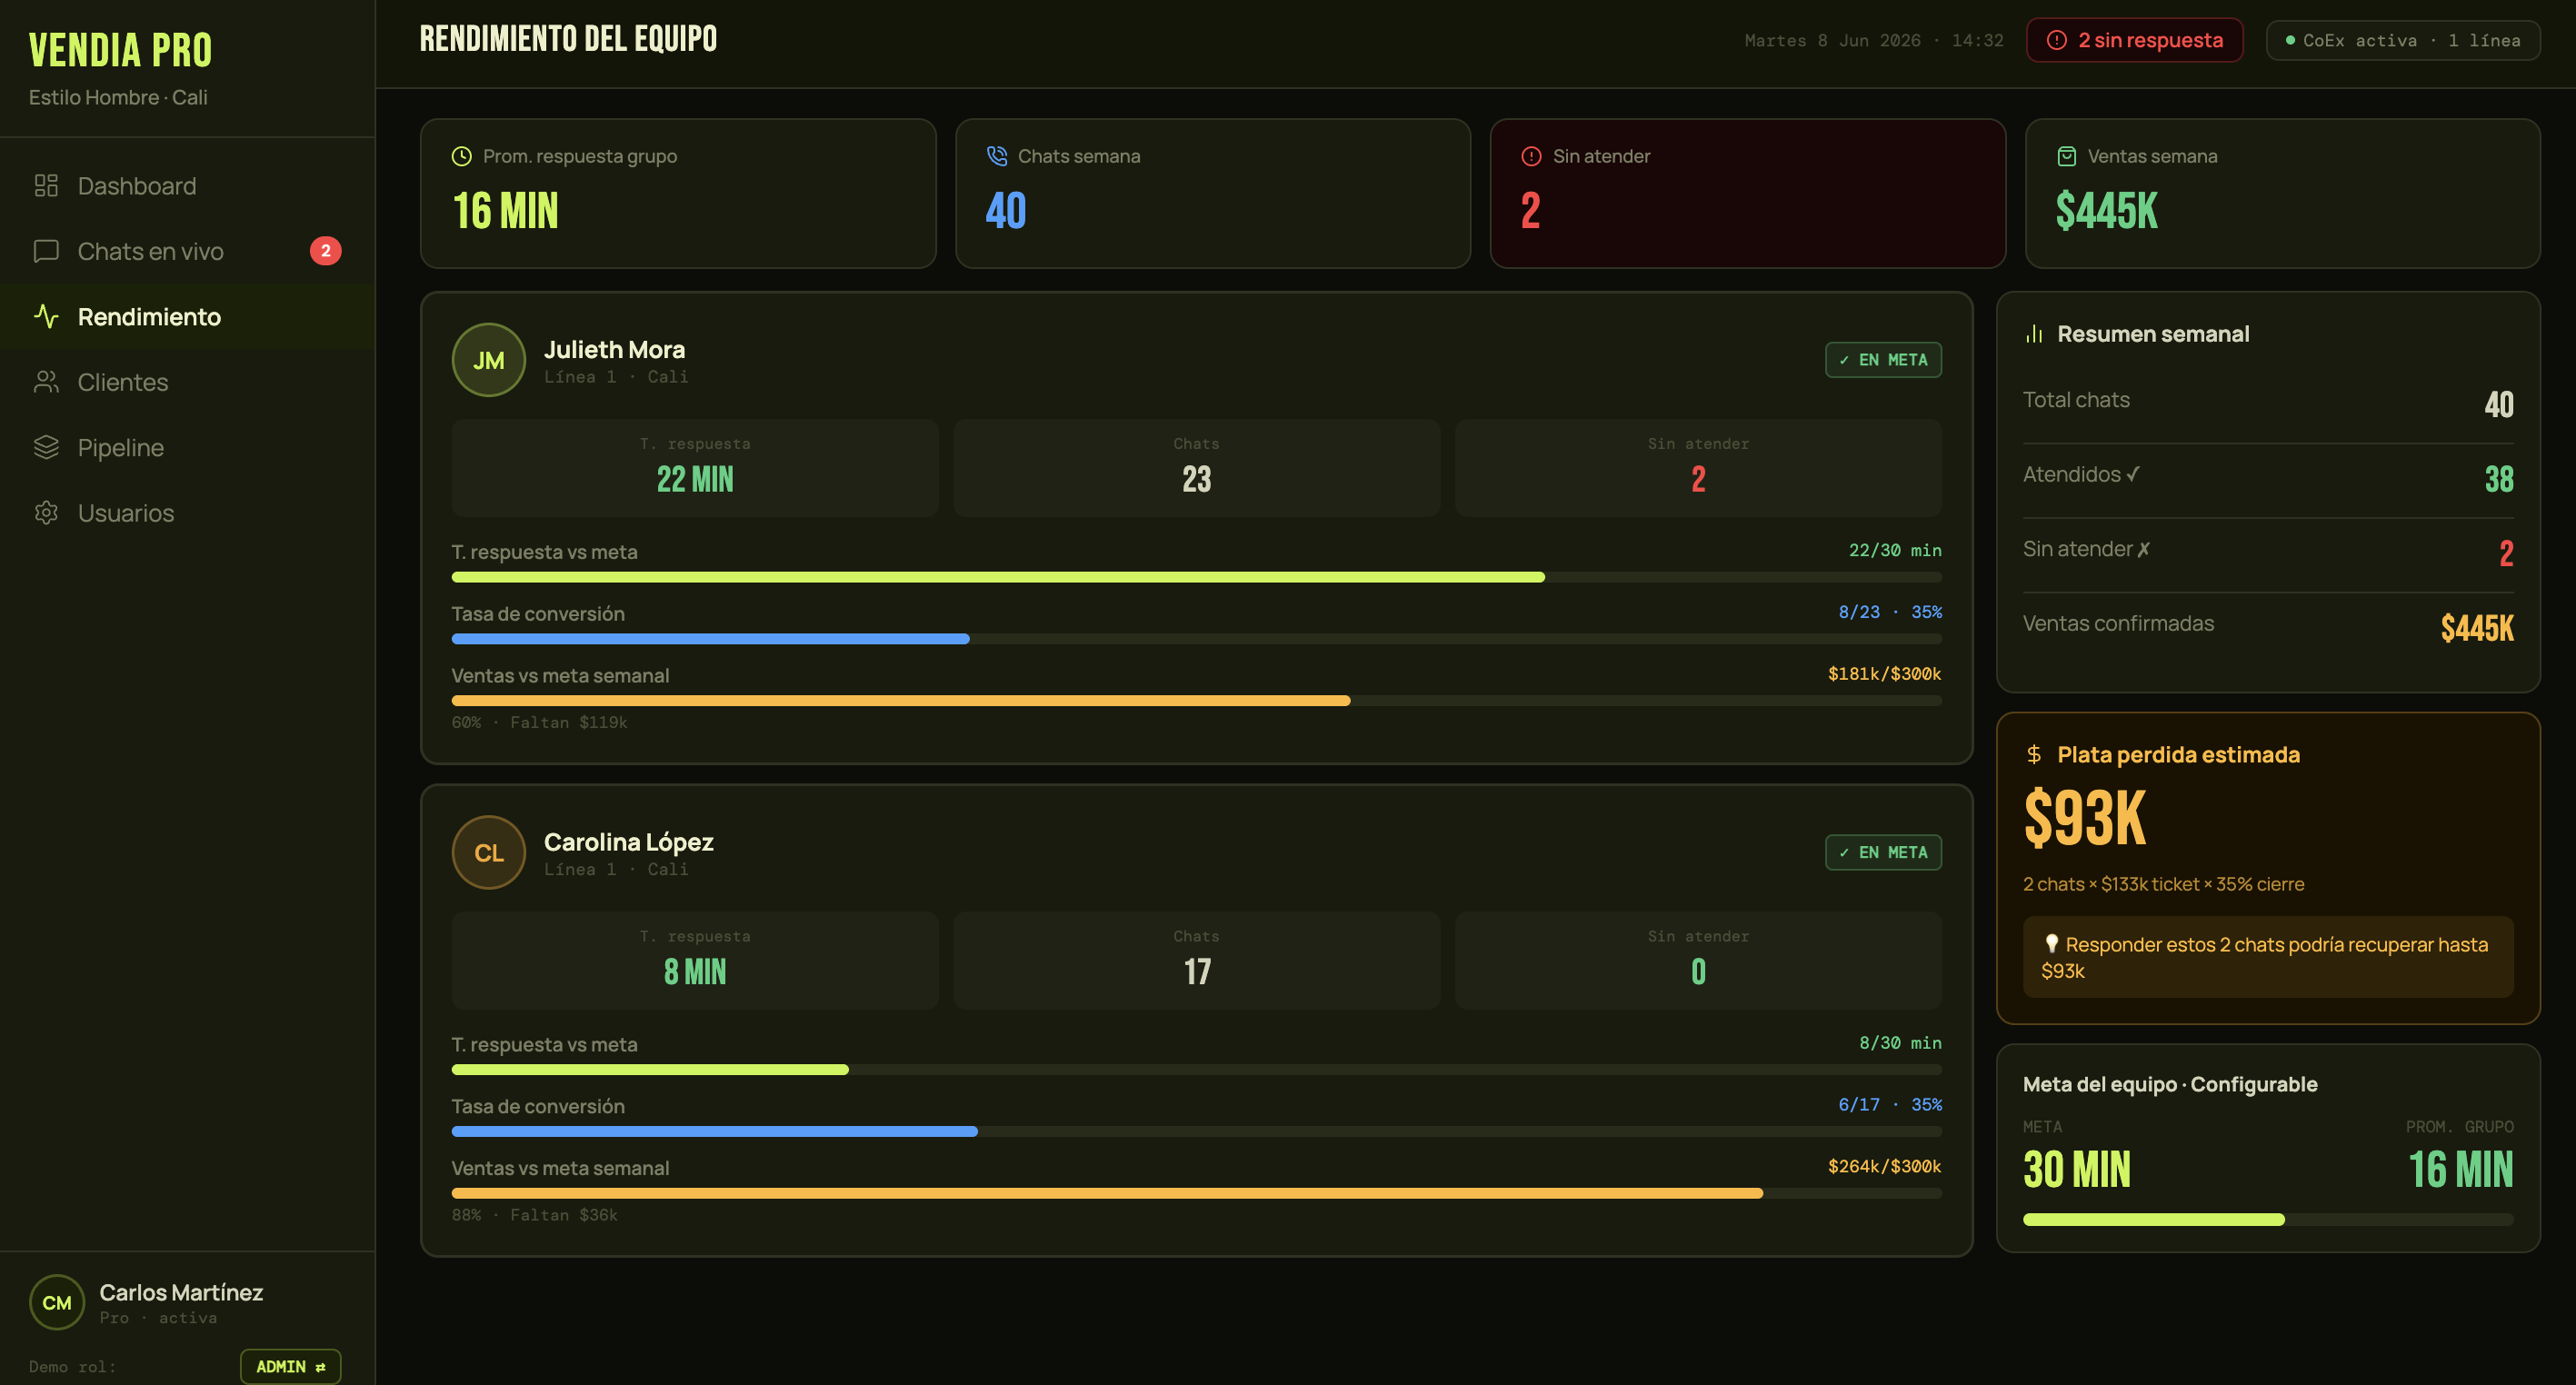Open Chats en vivo in sidebar
2576x1385 pixels.
point(187,251)
